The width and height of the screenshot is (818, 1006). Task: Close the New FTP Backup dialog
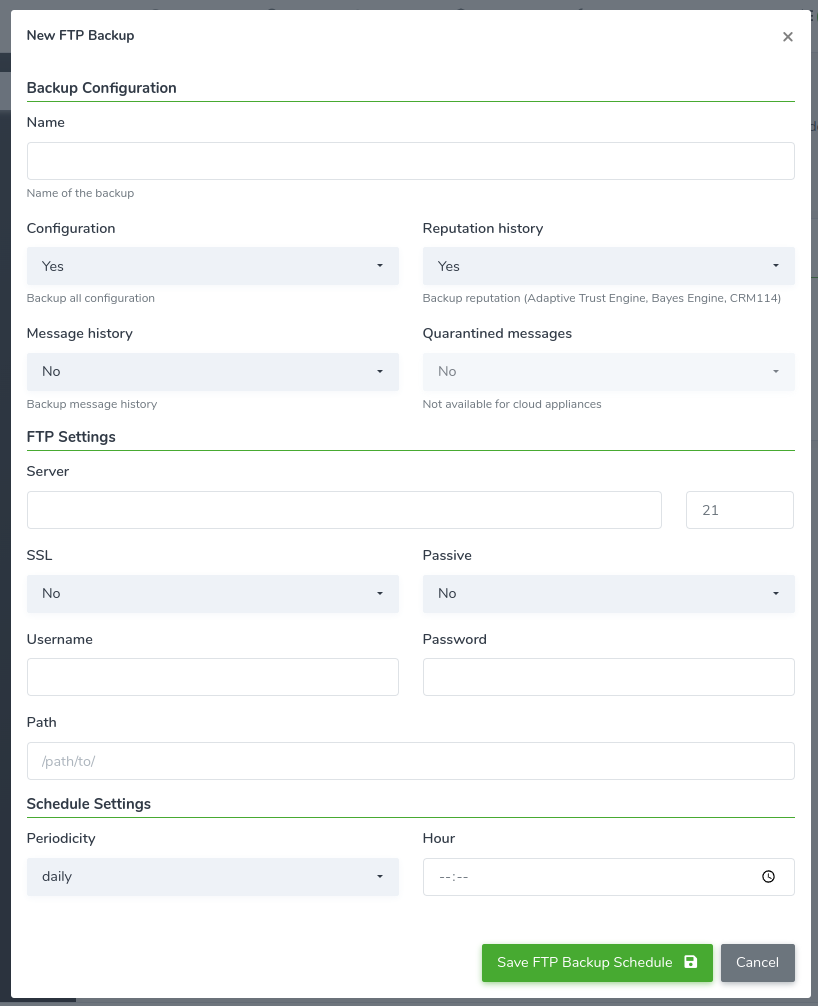(788, 37)
